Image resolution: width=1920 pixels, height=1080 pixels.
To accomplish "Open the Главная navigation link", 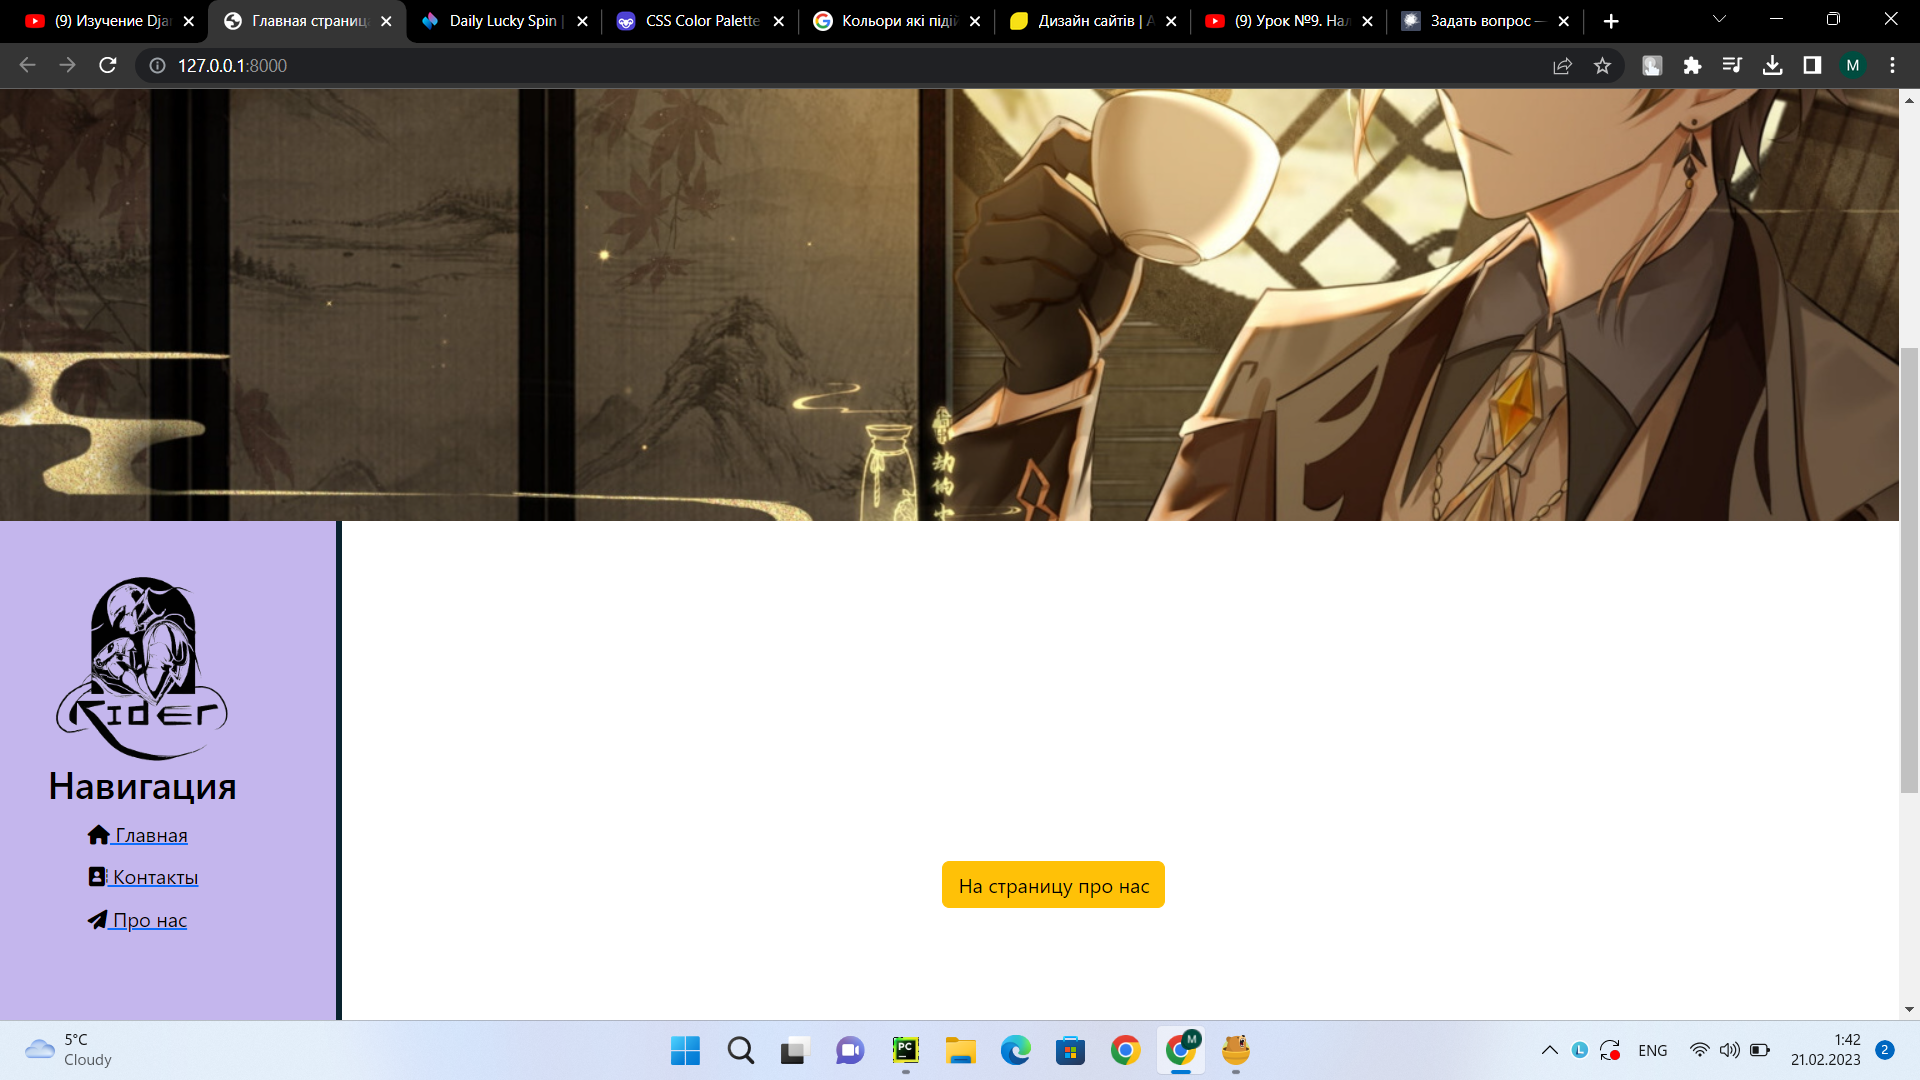I will 138,835.
